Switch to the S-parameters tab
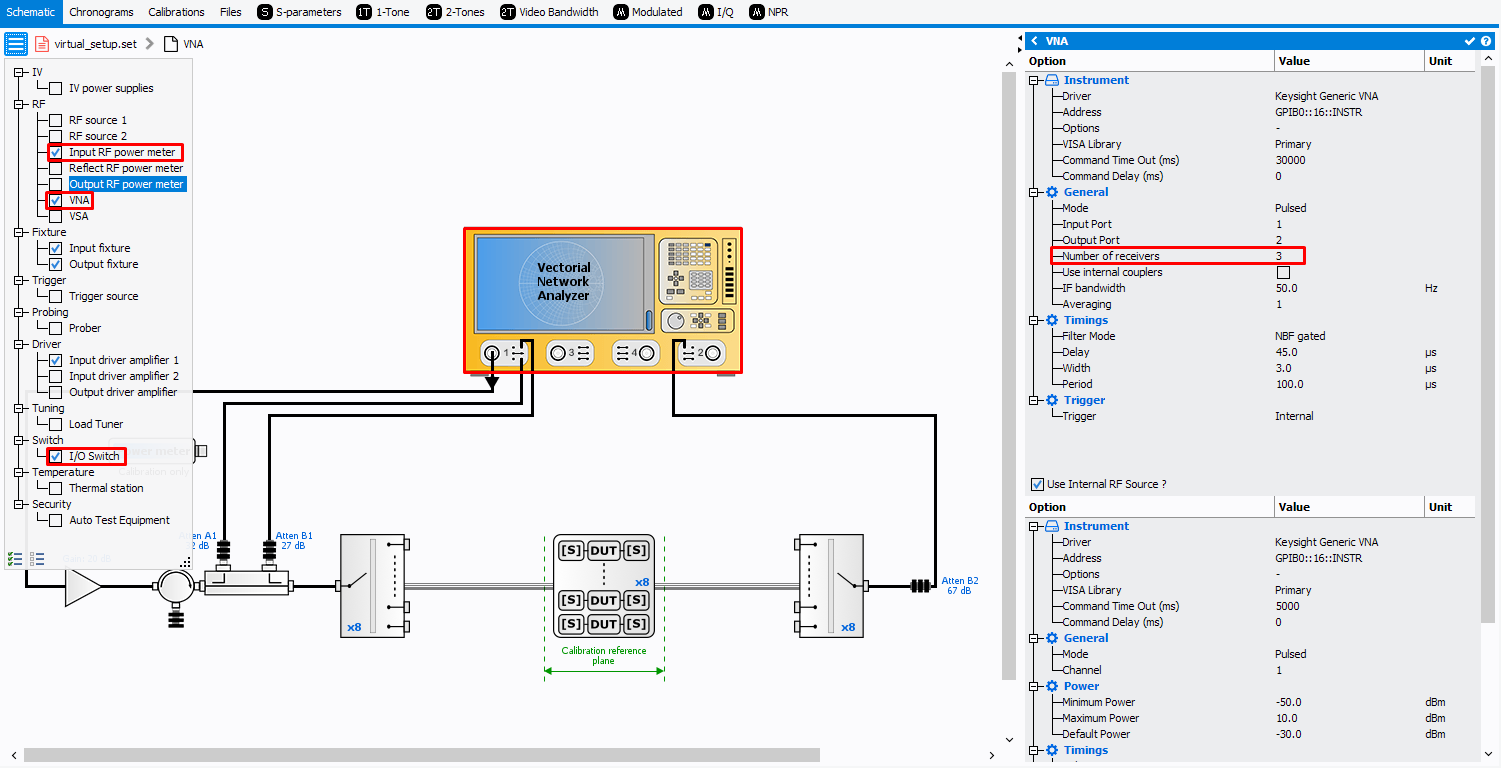The width and height of the screenshot is (1501, 768). tap(299, 12)
